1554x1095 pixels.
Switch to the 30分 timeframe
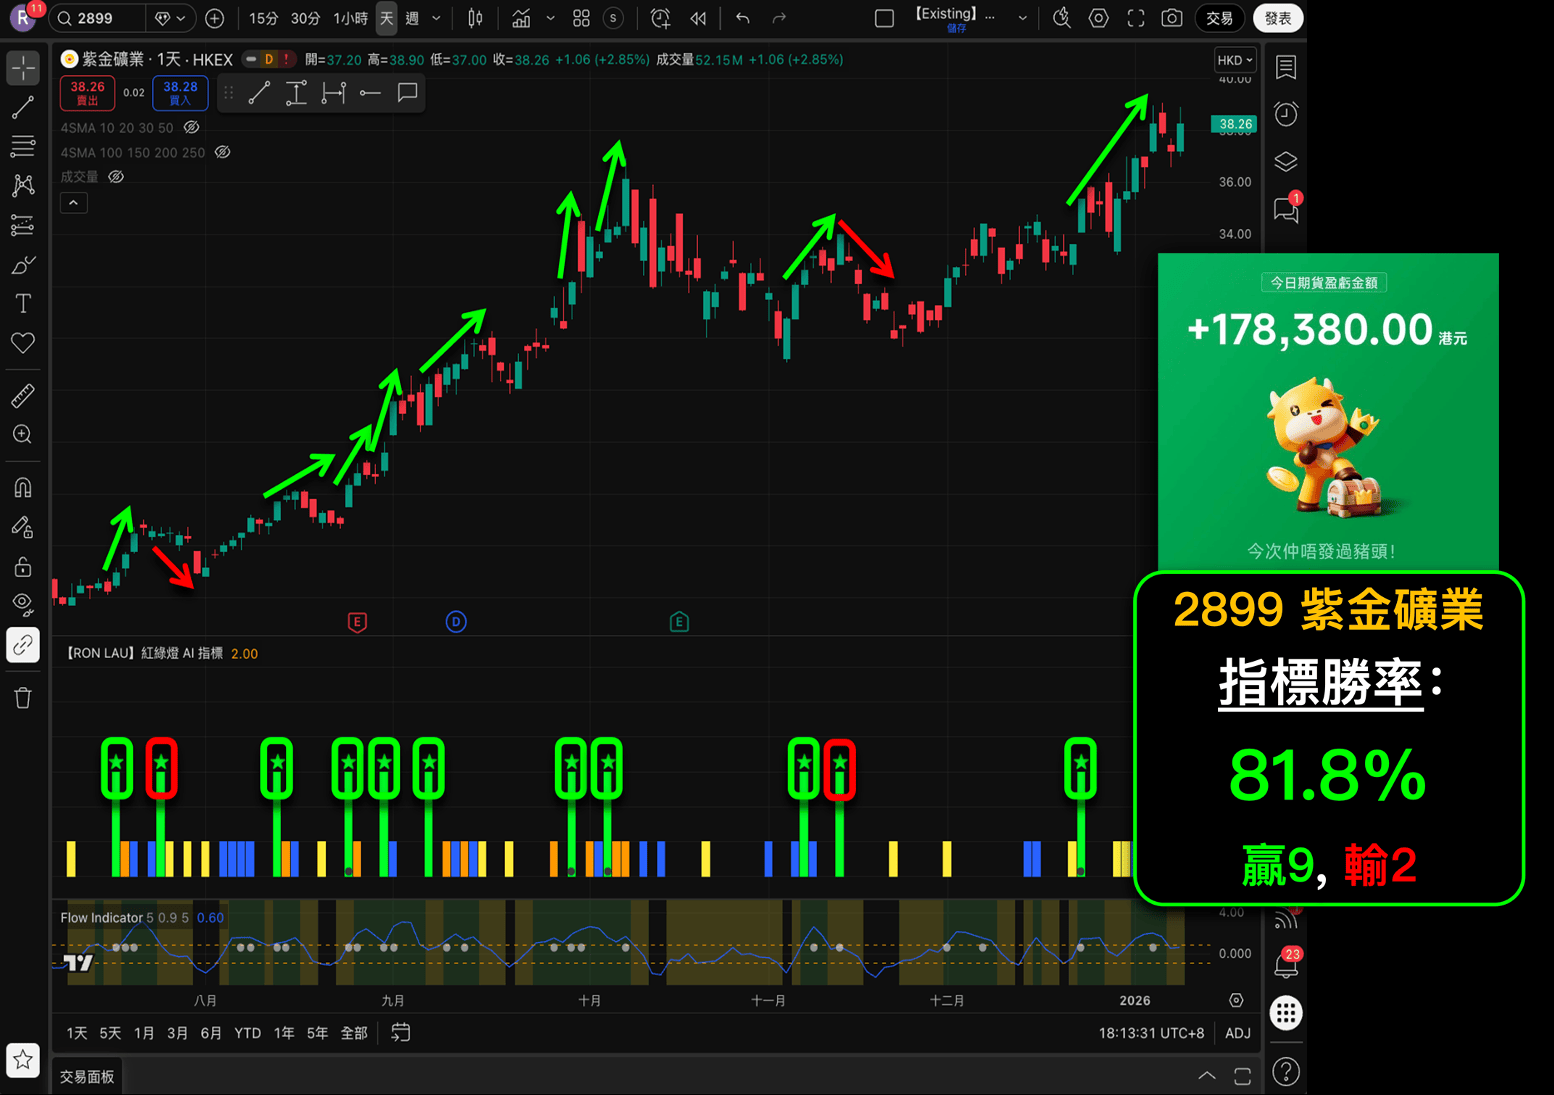click(x=305, y=18)
